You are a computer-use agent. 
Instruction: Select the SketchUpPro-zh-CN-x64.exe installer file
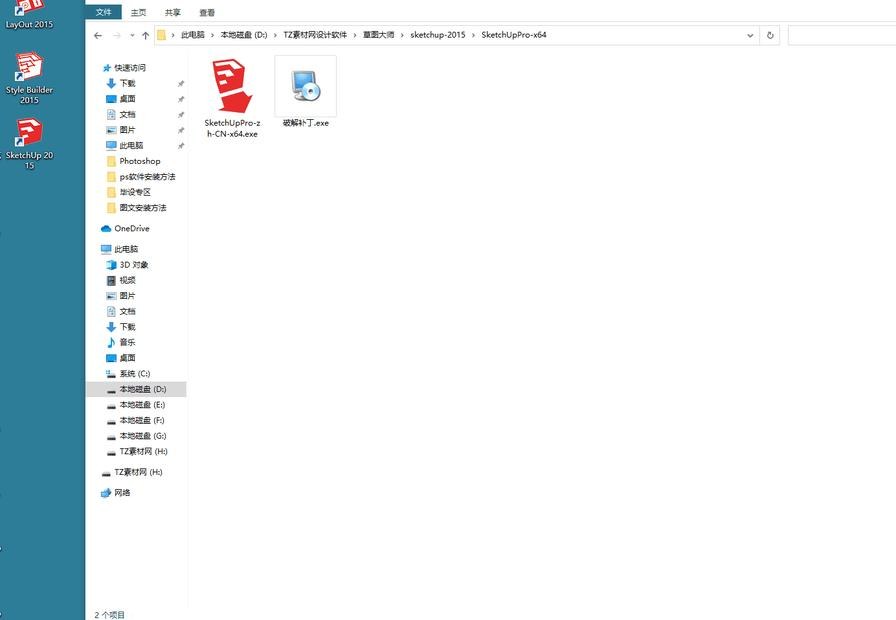click(232, 98)
